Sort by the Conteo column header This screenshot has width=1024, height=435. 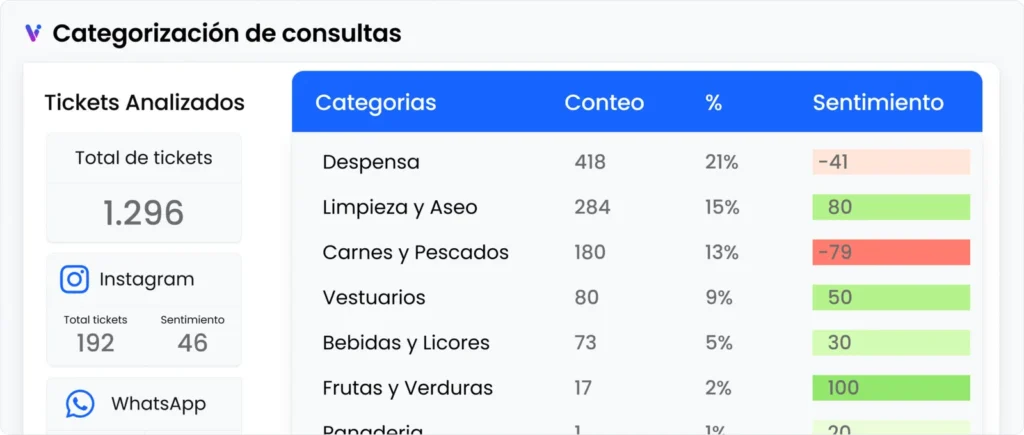click(604, 102)
